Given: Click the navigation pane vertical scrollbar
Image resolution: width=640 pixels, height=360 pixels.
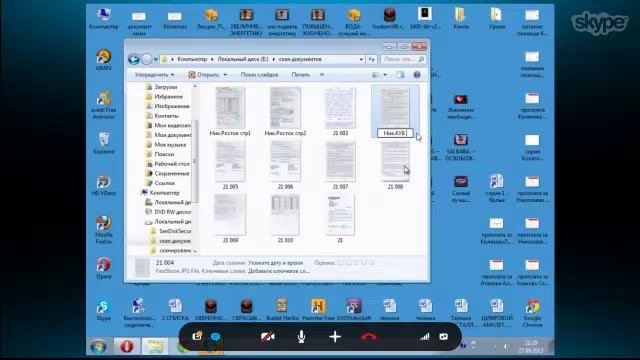Looking at the screenshot, I should coord(195,161).
